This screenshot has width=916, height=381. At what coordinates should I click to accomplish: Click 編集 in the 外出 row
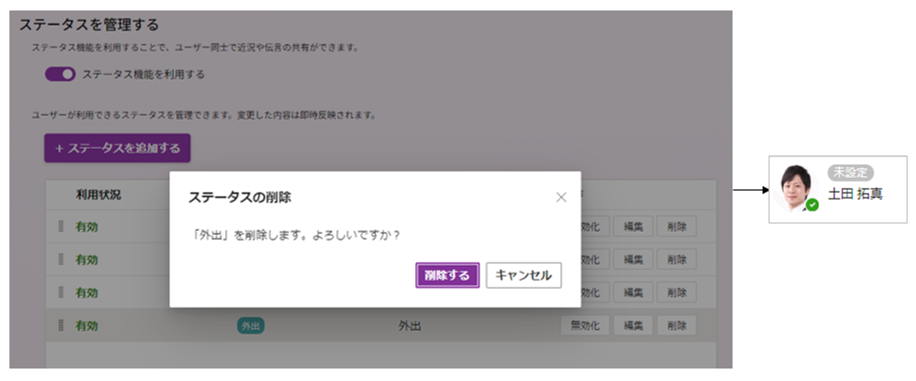[633, 325]
